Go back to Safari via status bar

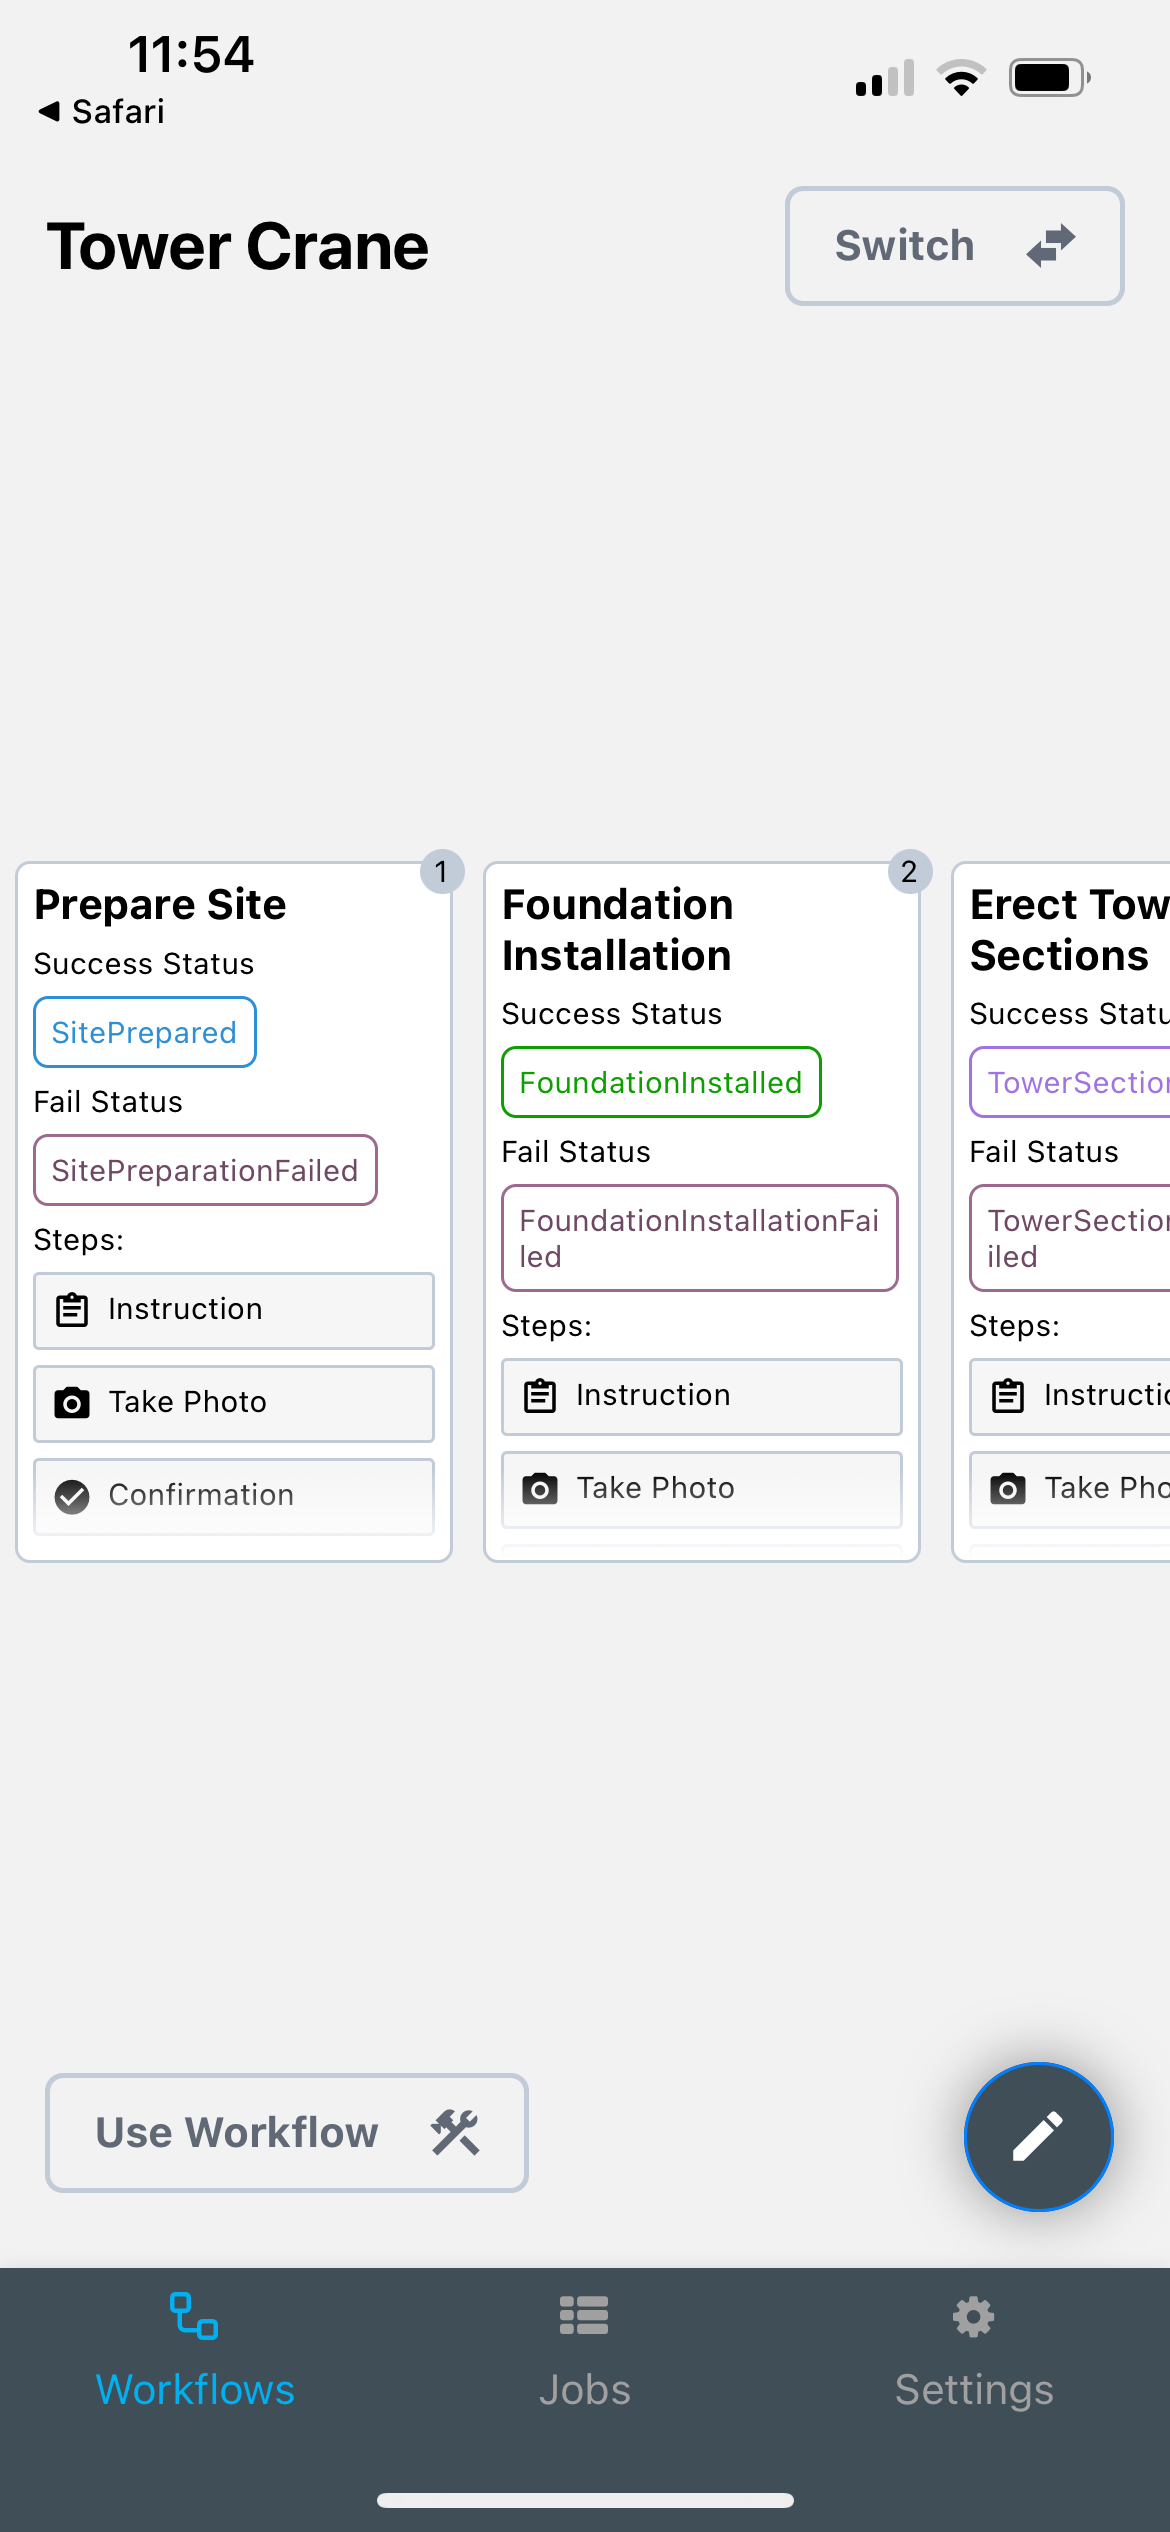coord(102,111)
